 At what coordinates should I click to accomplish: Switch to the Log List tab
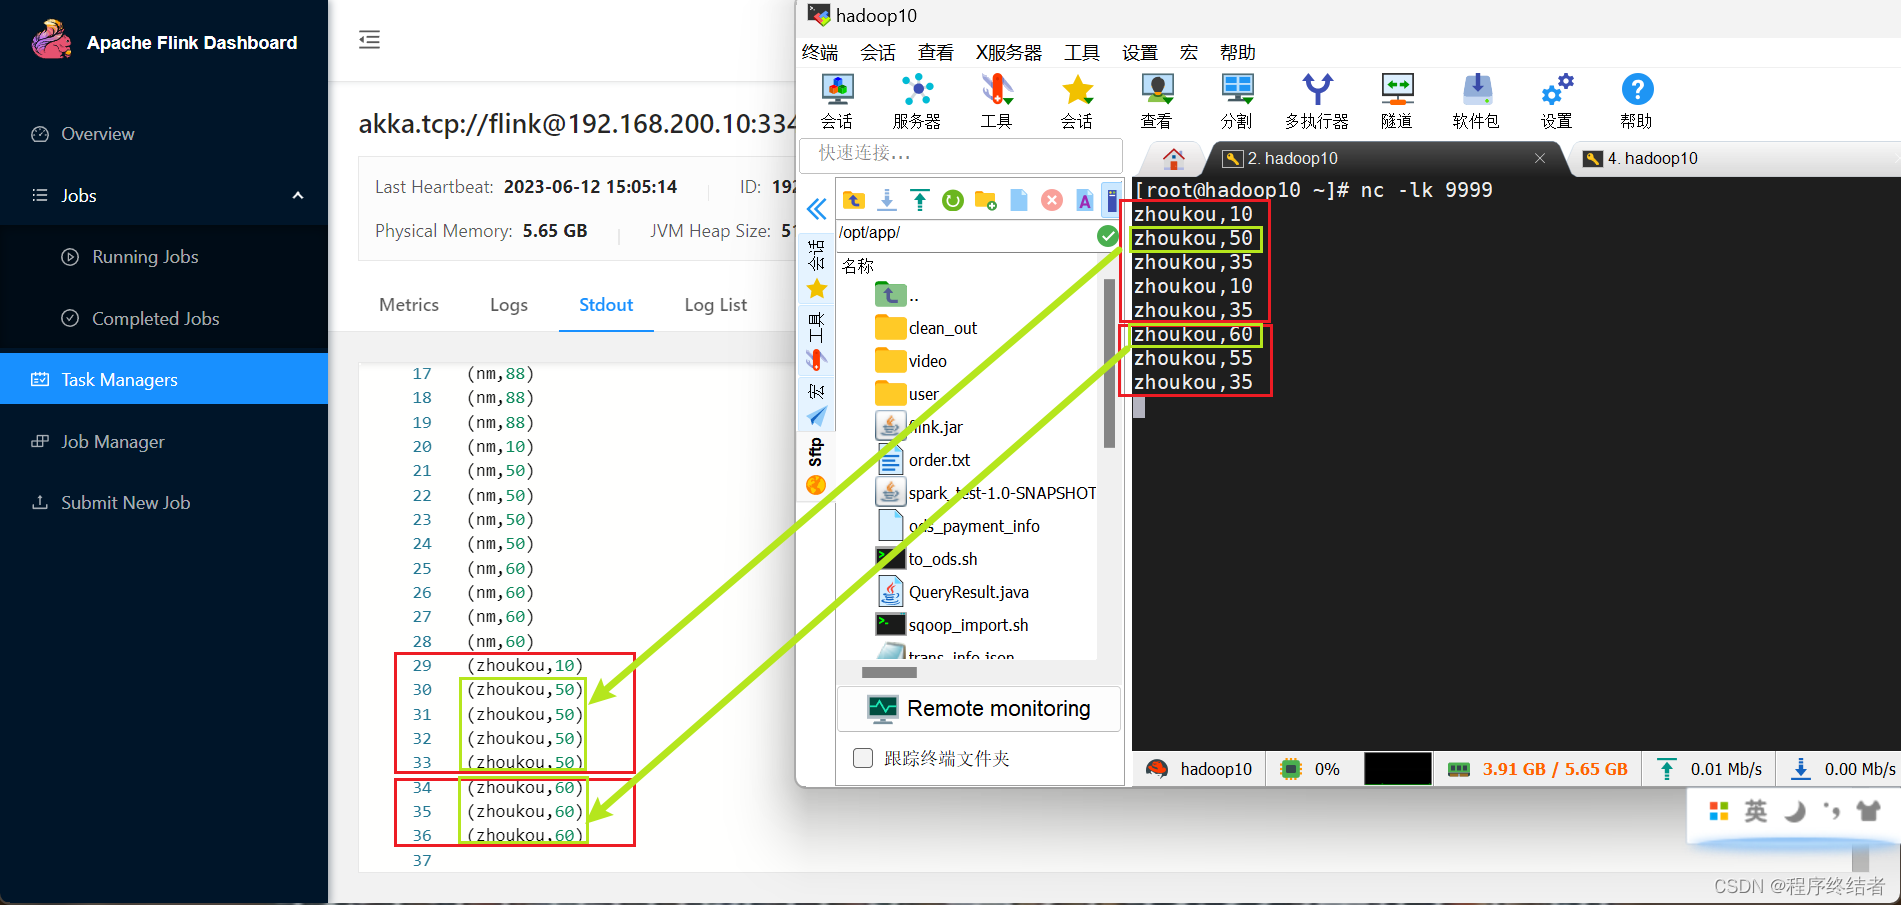(x=716, y=305)
